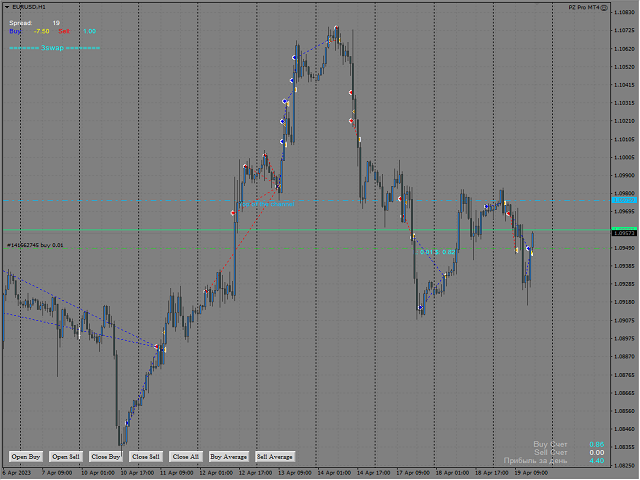Click the Sell Счет label
640x480 pixels.
[x=551, y=452]
